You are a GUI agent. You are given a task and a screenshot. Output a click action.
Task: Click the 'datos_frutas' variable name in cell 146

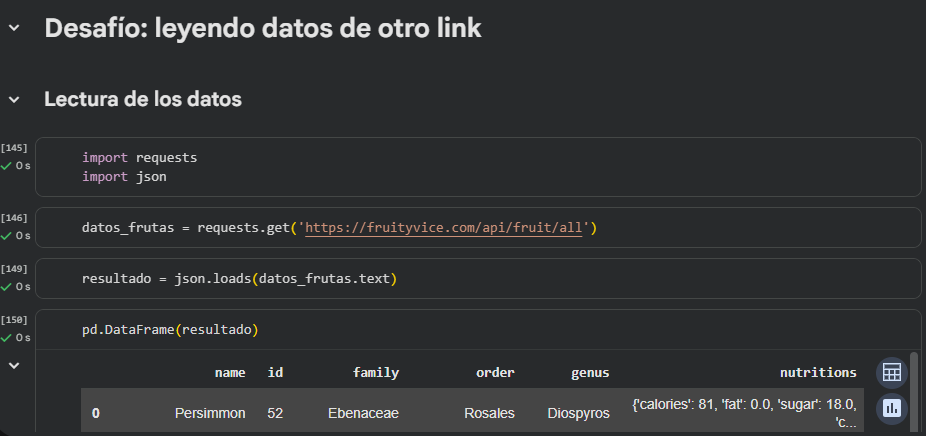(x=128, y=227)
